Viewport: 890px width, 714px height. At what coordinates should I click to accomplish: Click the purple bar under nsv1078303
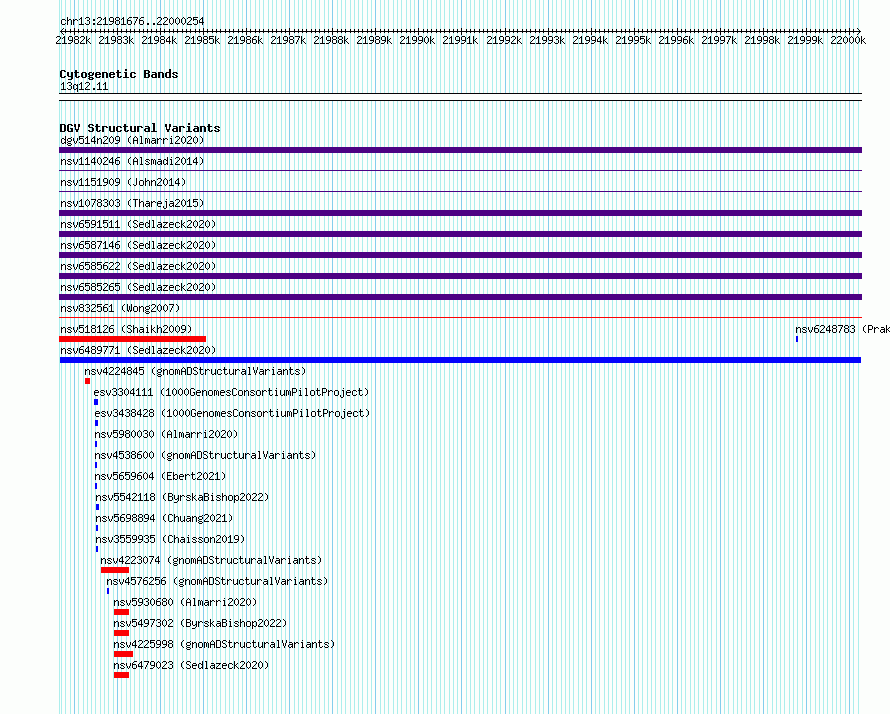[460, 213]
